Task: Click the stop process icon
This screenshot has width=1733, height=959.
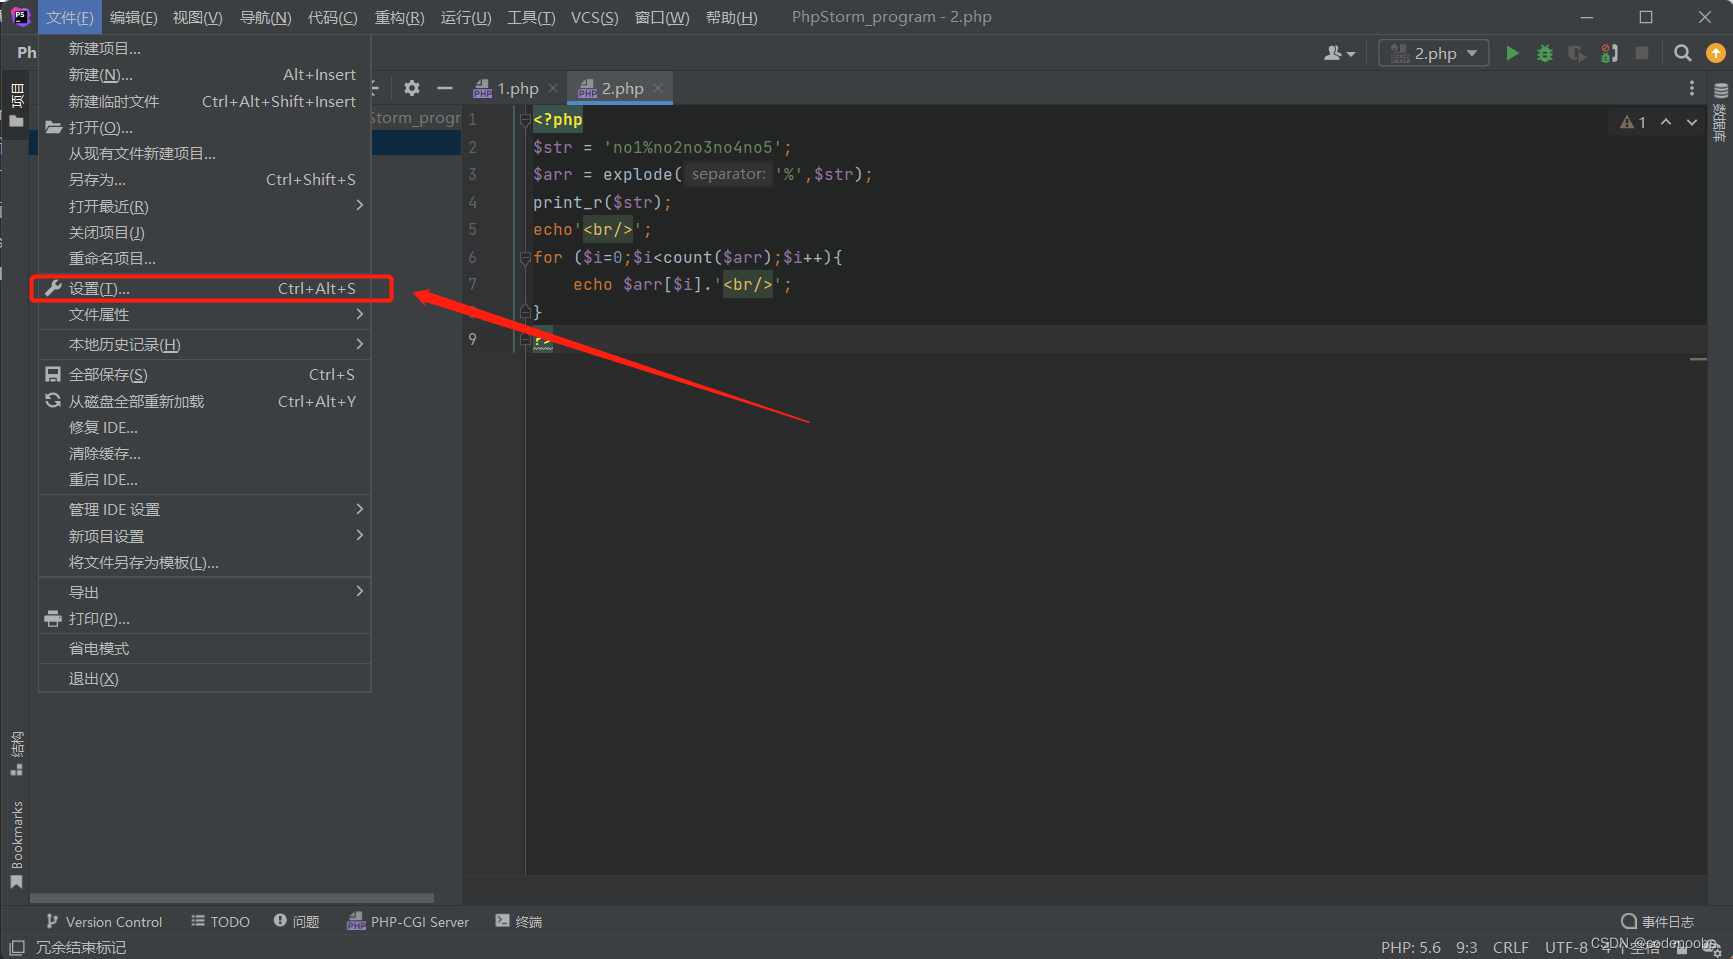Action: [1642, 53]
